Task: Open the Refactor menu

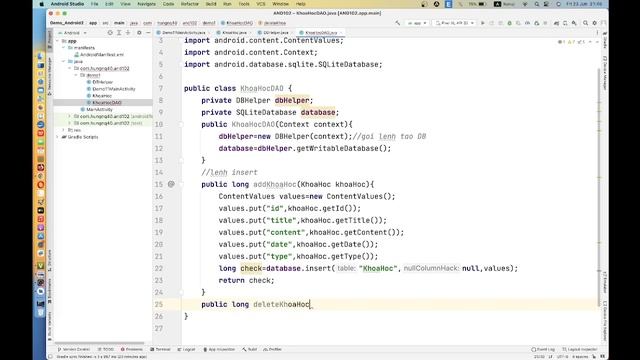Action: tap(190, 4)
